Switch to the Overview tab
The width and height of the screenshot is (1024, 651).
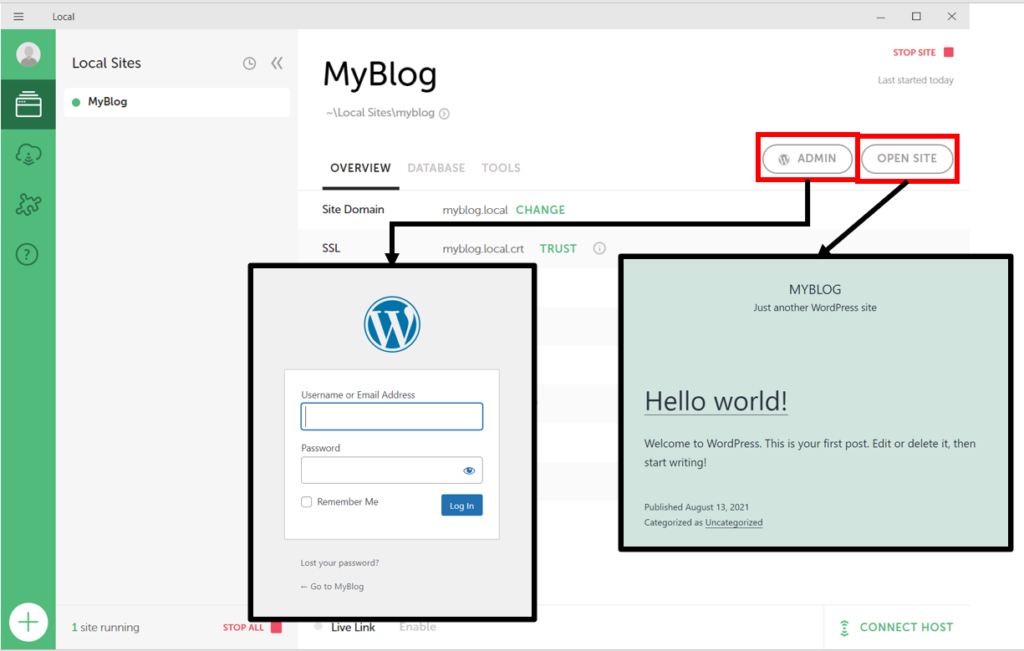pyautogui.click(x=360, y=168)
